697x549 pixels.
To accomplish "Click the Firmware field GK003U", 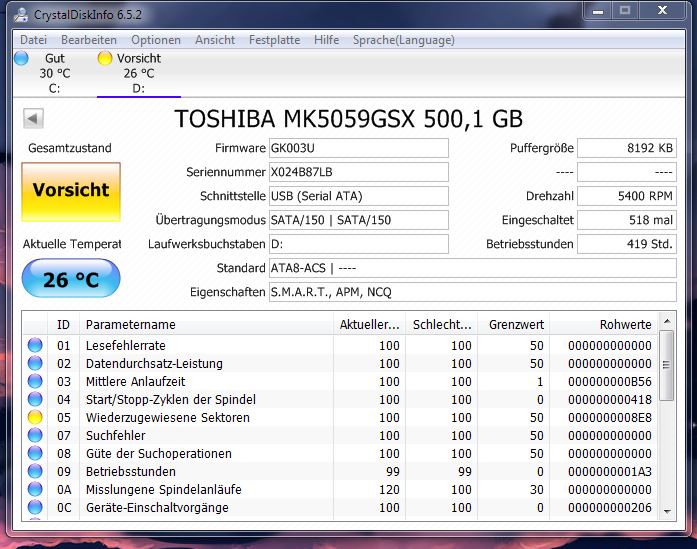I will (x=359, y=148).
